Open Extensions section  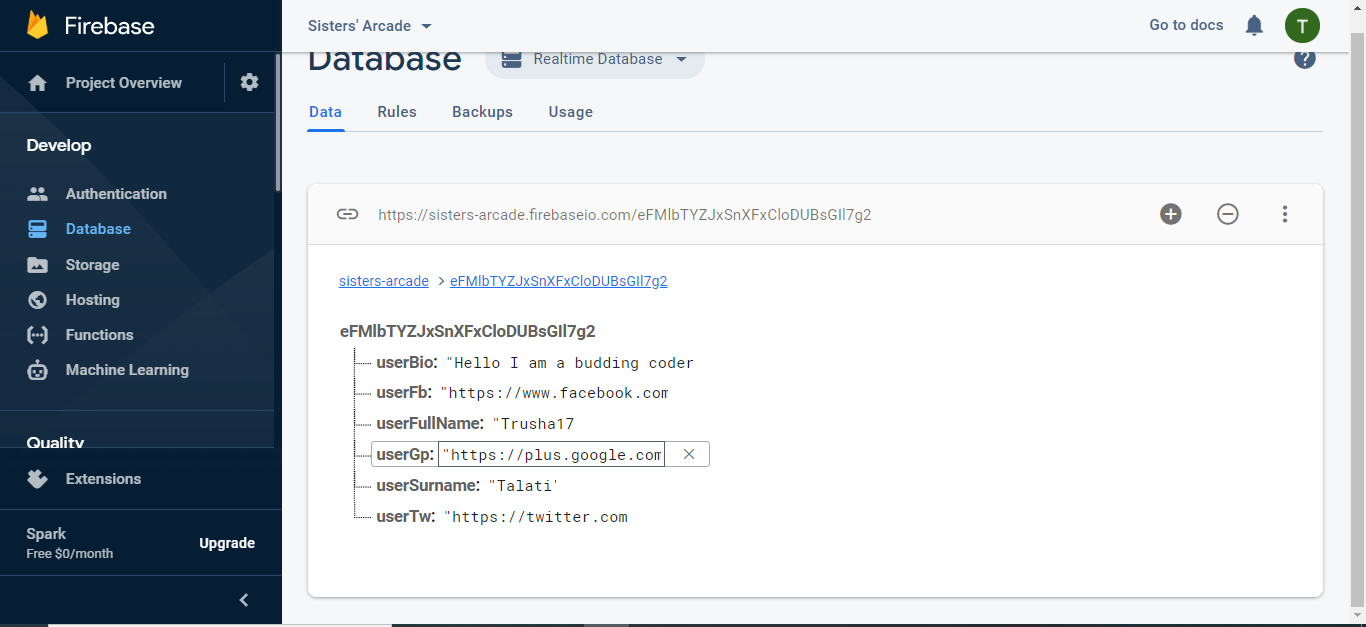tap(103, 479)
